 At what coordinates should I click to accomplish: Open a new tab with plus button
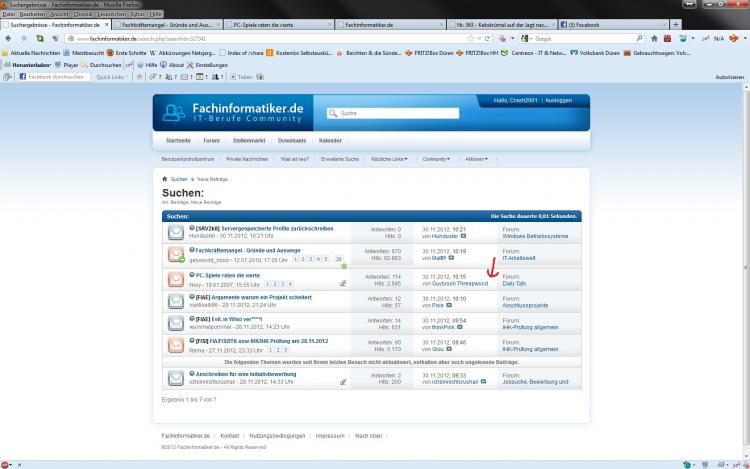coord(675,25)
